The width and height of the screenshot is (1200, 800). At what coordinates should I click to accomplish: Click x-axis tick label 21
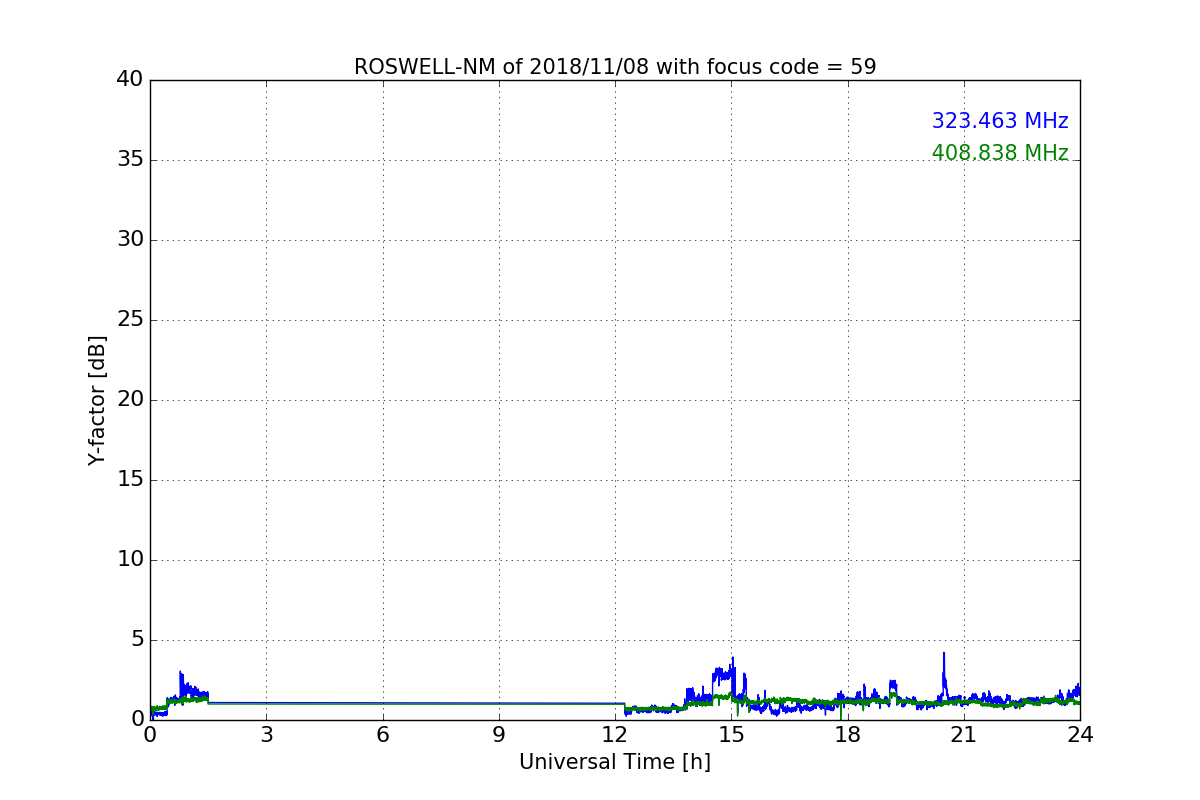(x=964, y=735)
